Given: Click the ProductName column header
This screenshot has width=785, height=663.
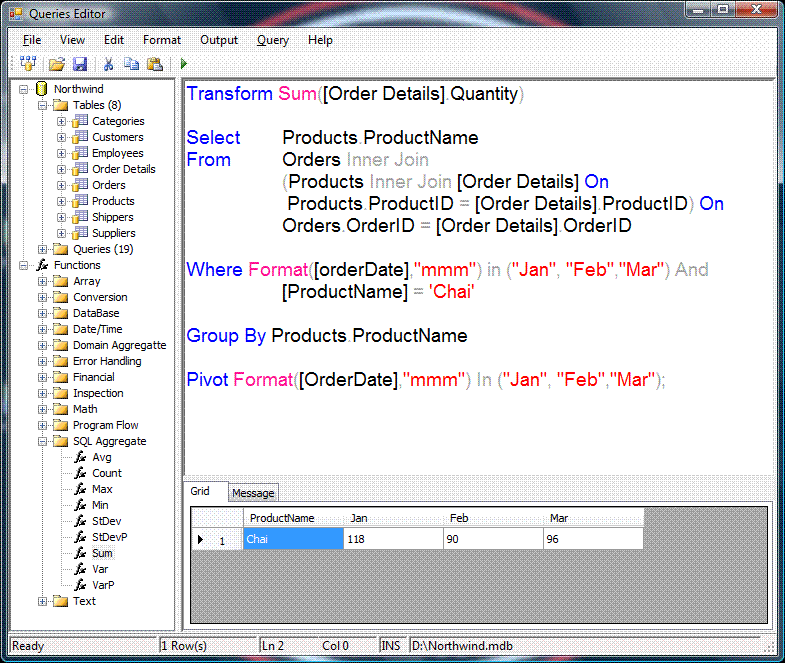Looking at the screenshot, I should point(293,518).
